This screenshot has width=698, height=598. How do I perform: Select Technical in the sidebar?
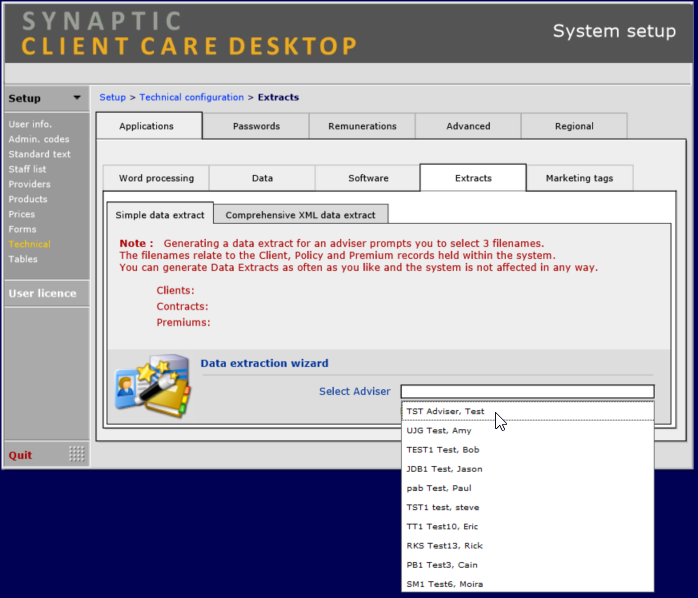29,244
